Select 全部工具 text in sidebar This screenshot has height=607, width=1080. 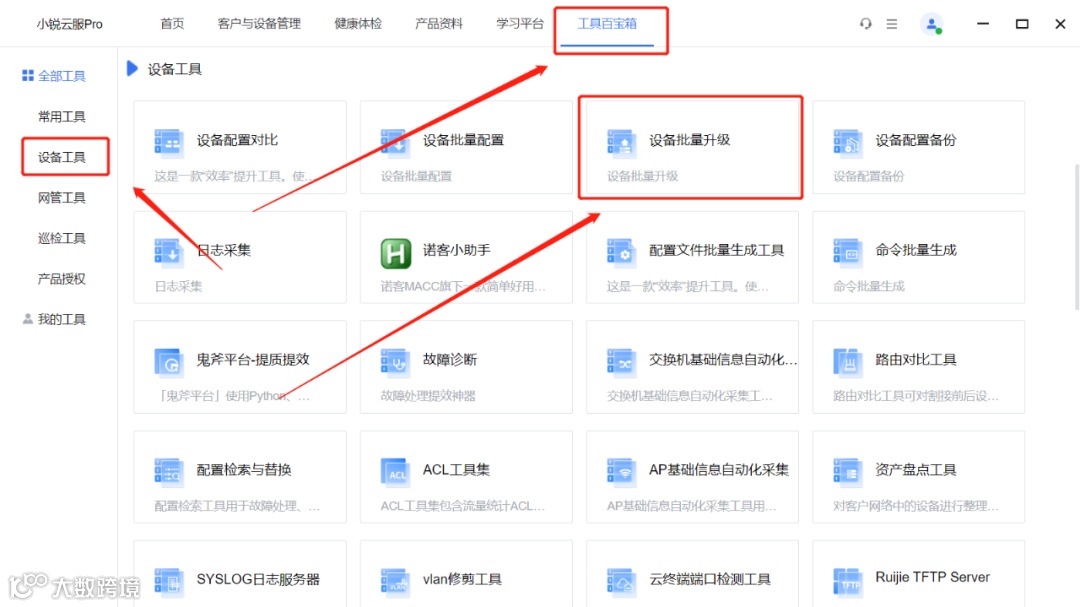(x=61, y=76)
